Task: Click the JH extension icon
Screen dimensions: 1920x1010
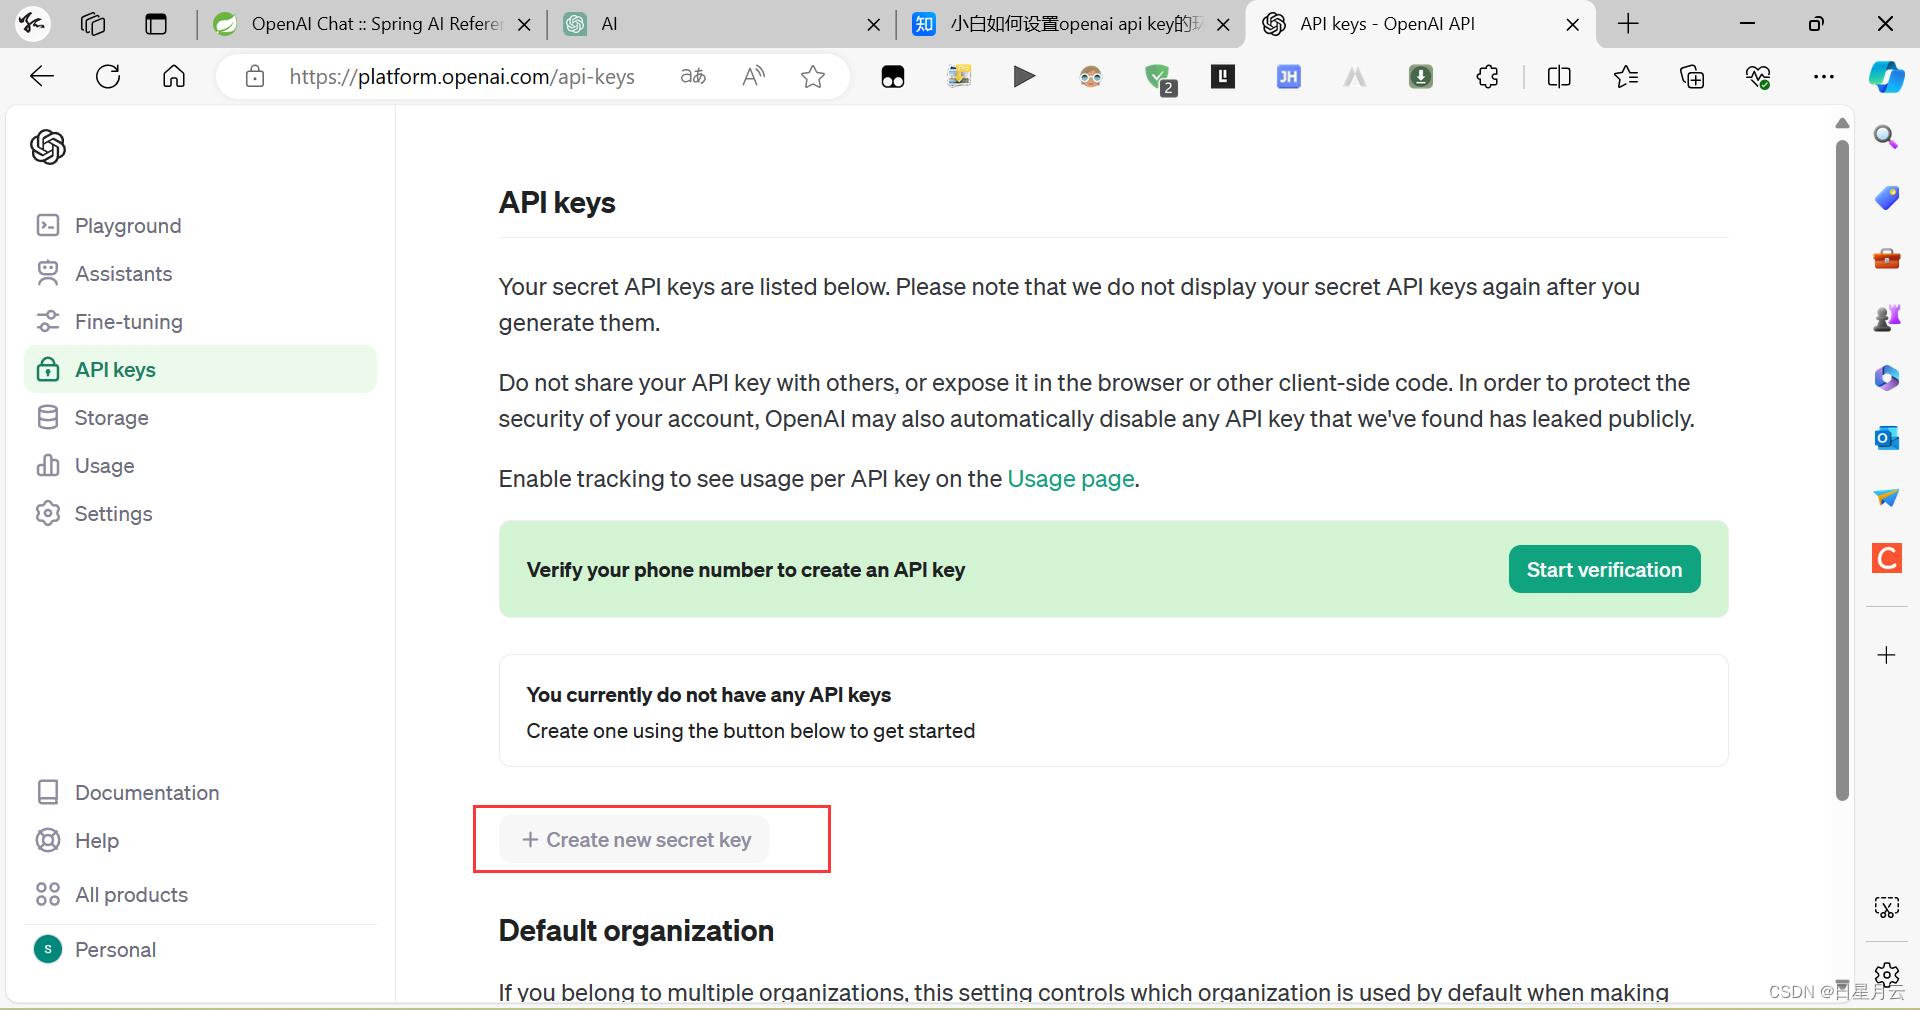Action: click(1289, 77)
